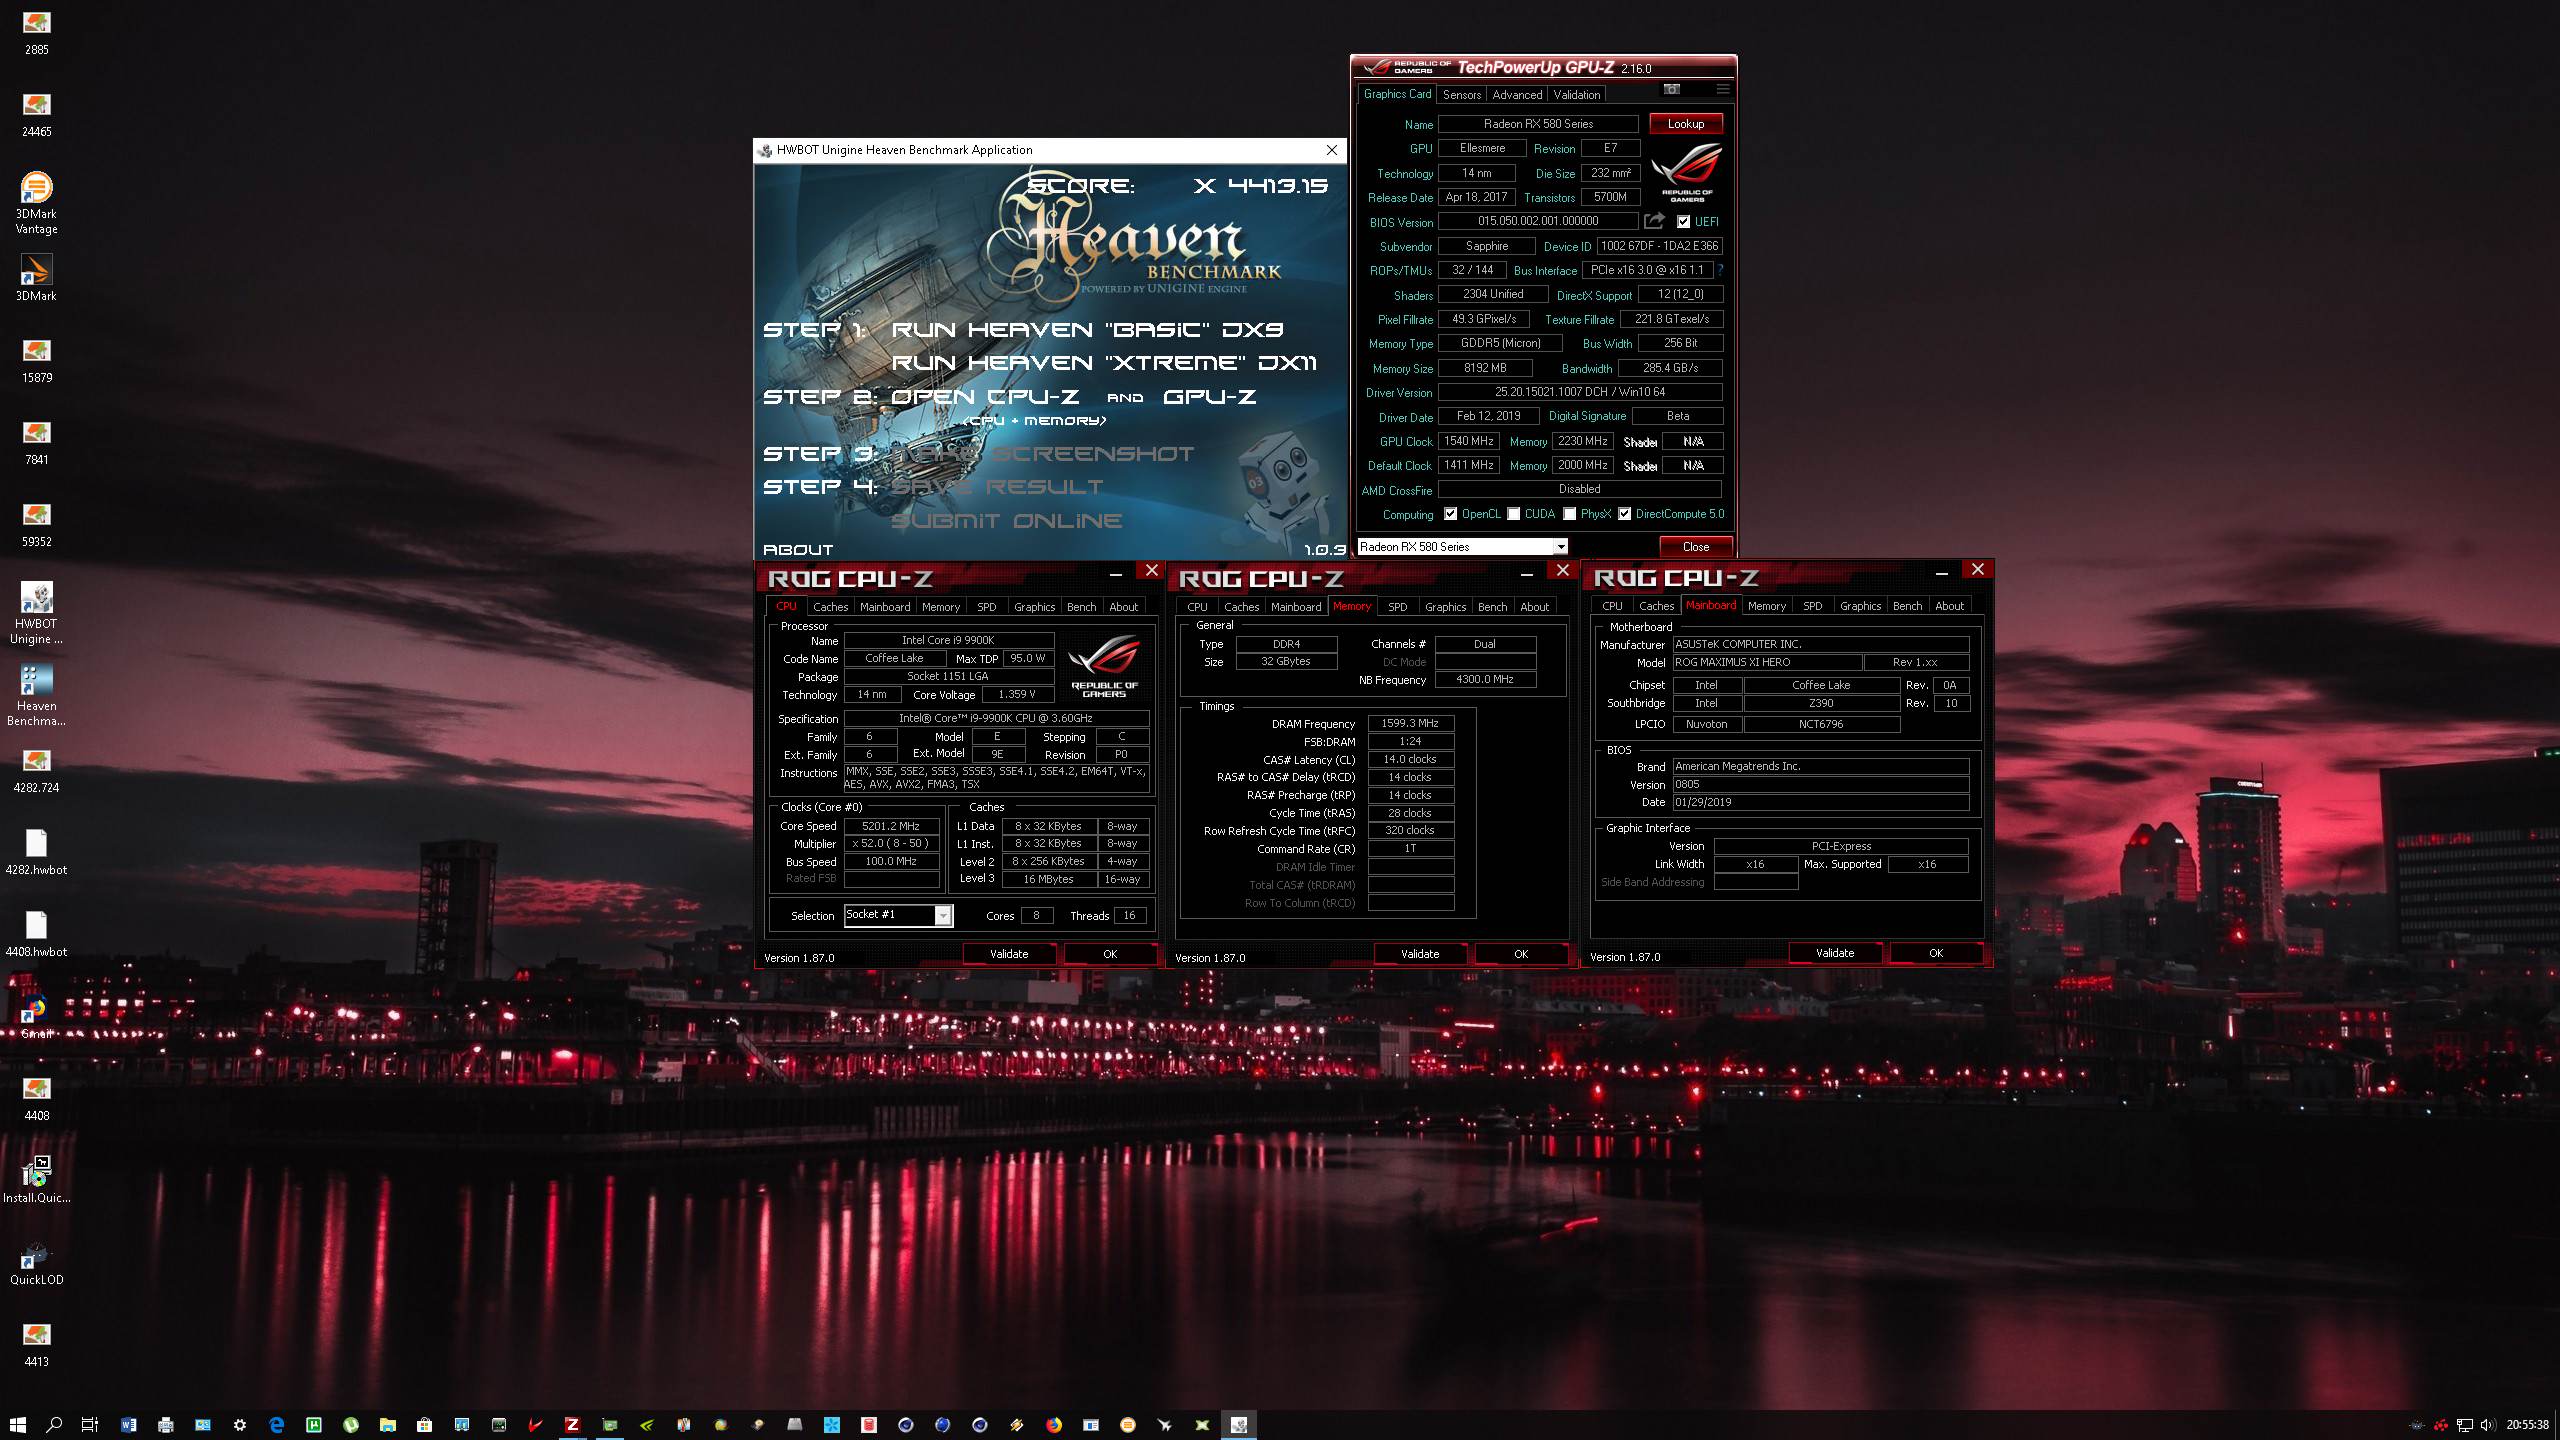The image size is (2560, 1440).
Task: Select the 4282.hwbot file on the desktop
Action: (x=36, y=852)
